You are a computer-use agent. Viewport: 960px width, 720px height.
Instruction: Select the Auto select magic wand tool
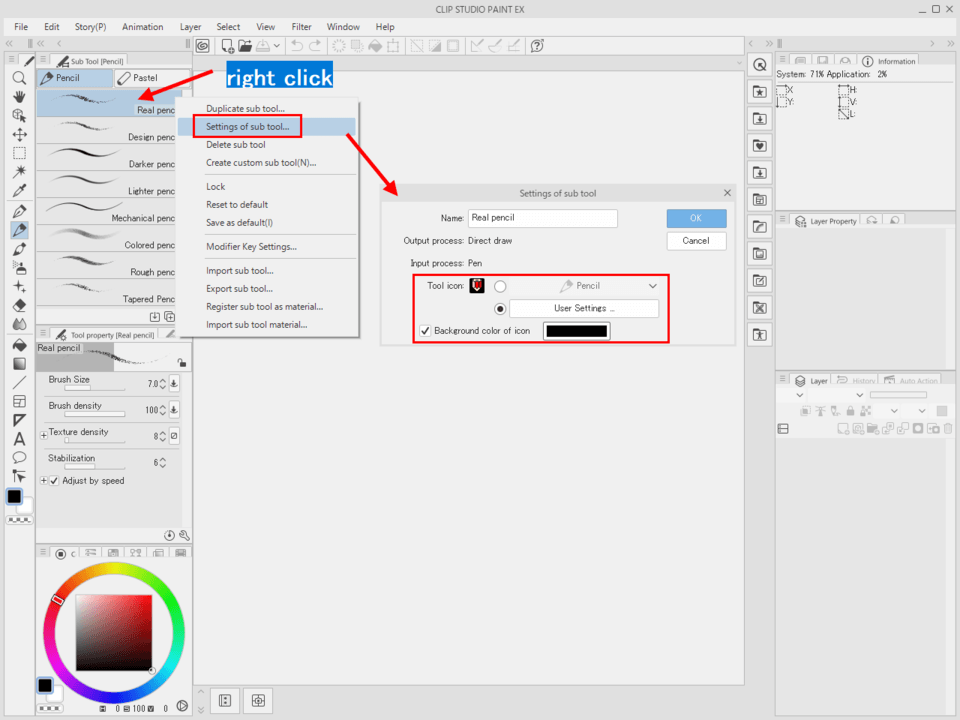19,172
